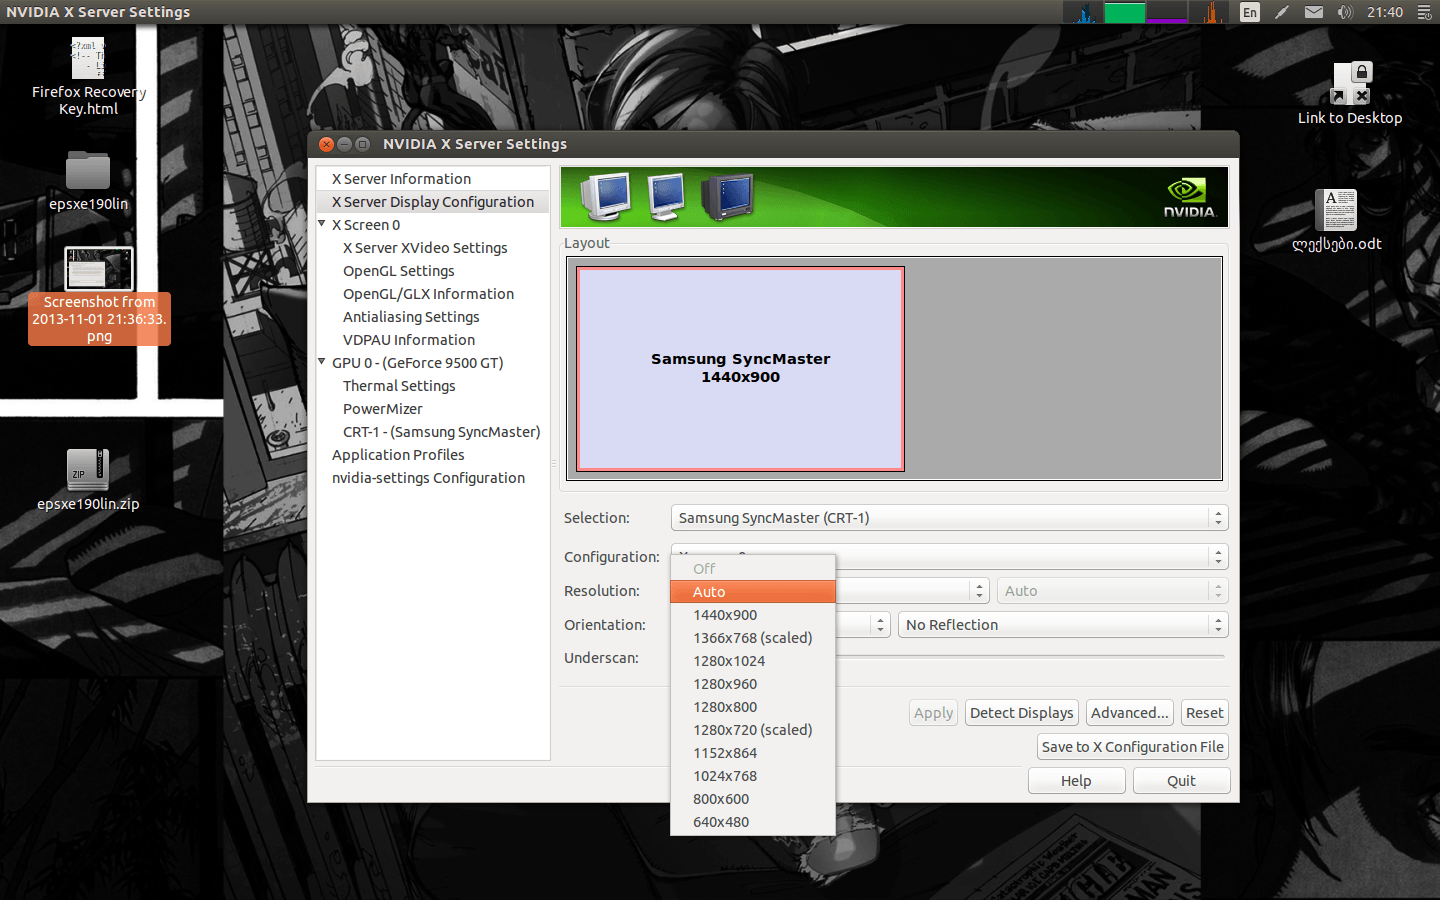Select X Server Display Configuration entry
The height and width of the screenshot is (900, 1440).
pos(433,202)
